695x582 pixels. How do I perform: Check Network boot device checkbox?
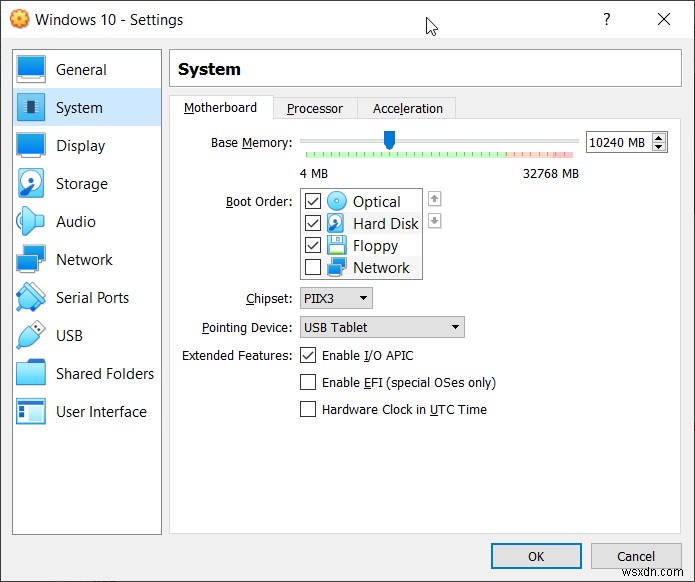point(312,267)
